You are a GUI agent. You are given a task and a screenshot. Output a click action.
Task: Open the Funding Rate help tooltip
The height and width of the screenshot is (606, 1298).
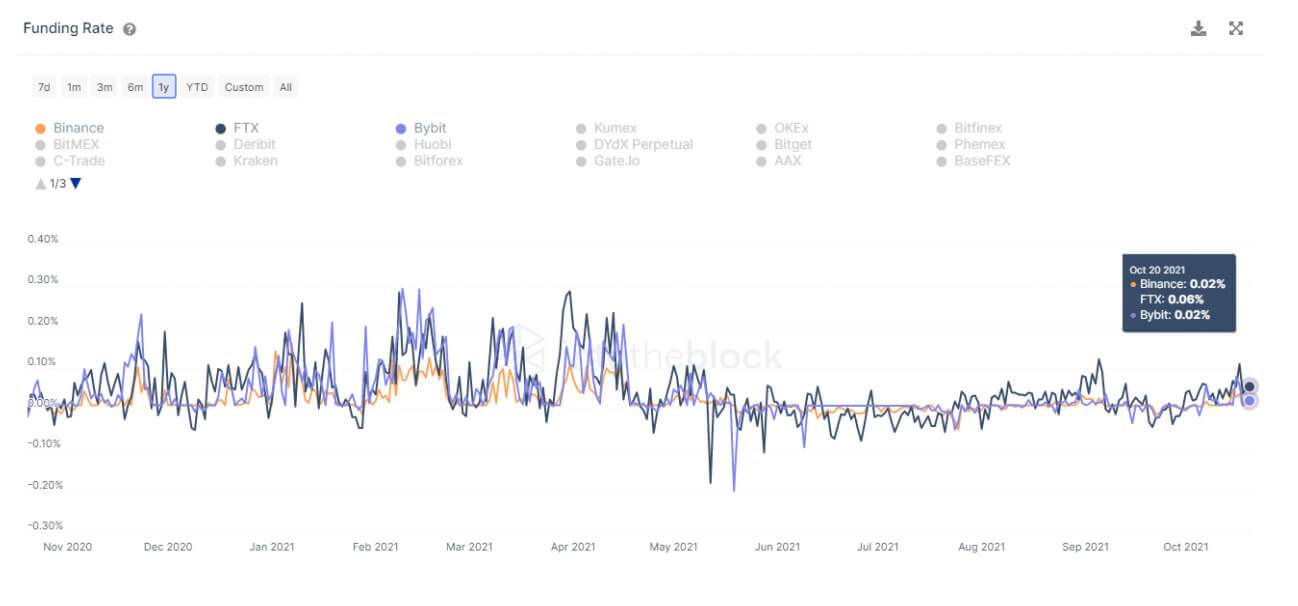pos(128,28)
